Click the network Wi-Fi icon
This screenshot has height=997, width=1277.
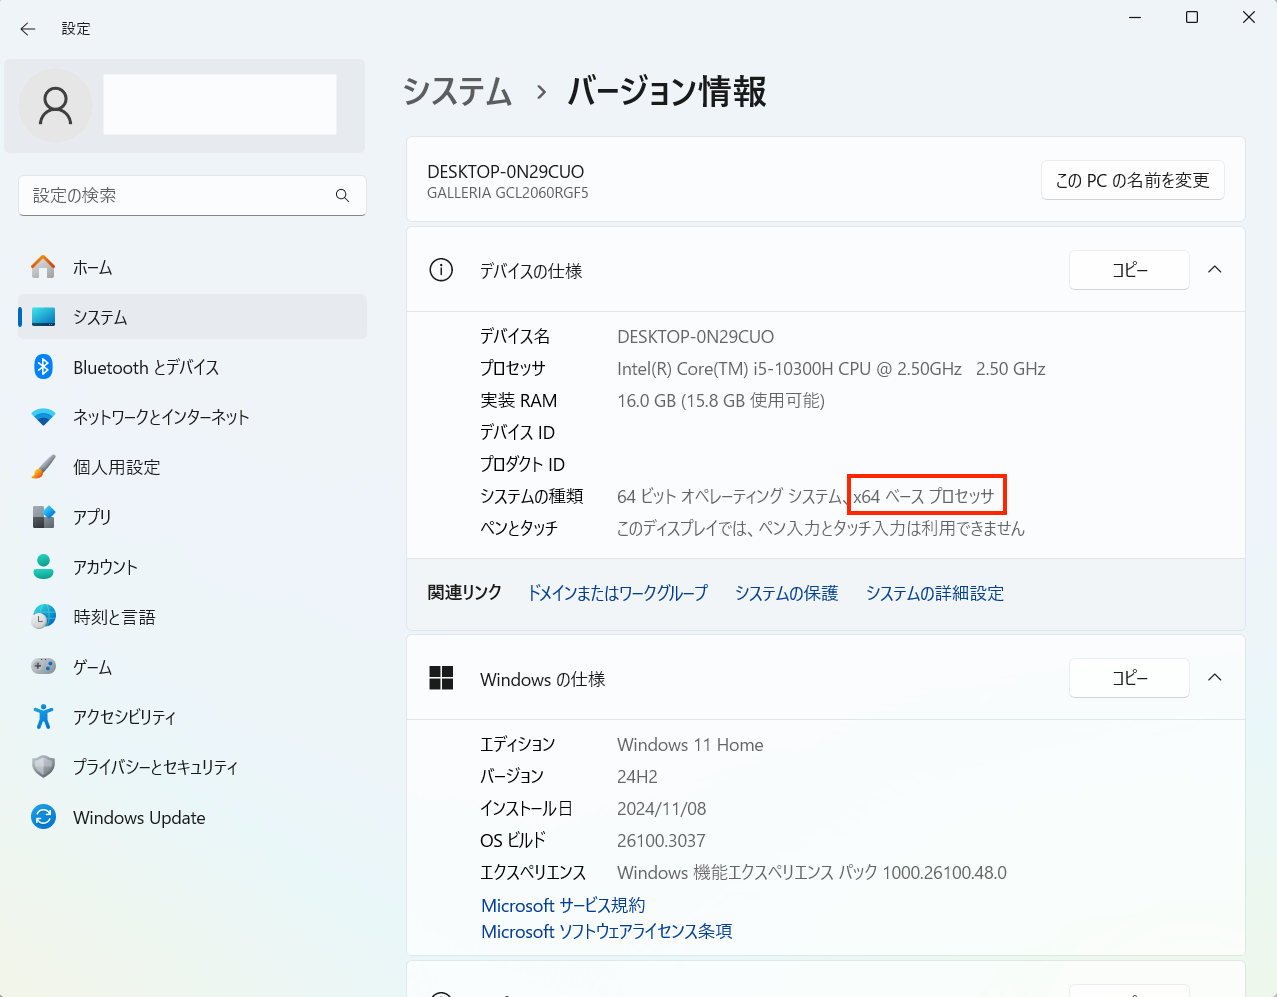(43, 417)
